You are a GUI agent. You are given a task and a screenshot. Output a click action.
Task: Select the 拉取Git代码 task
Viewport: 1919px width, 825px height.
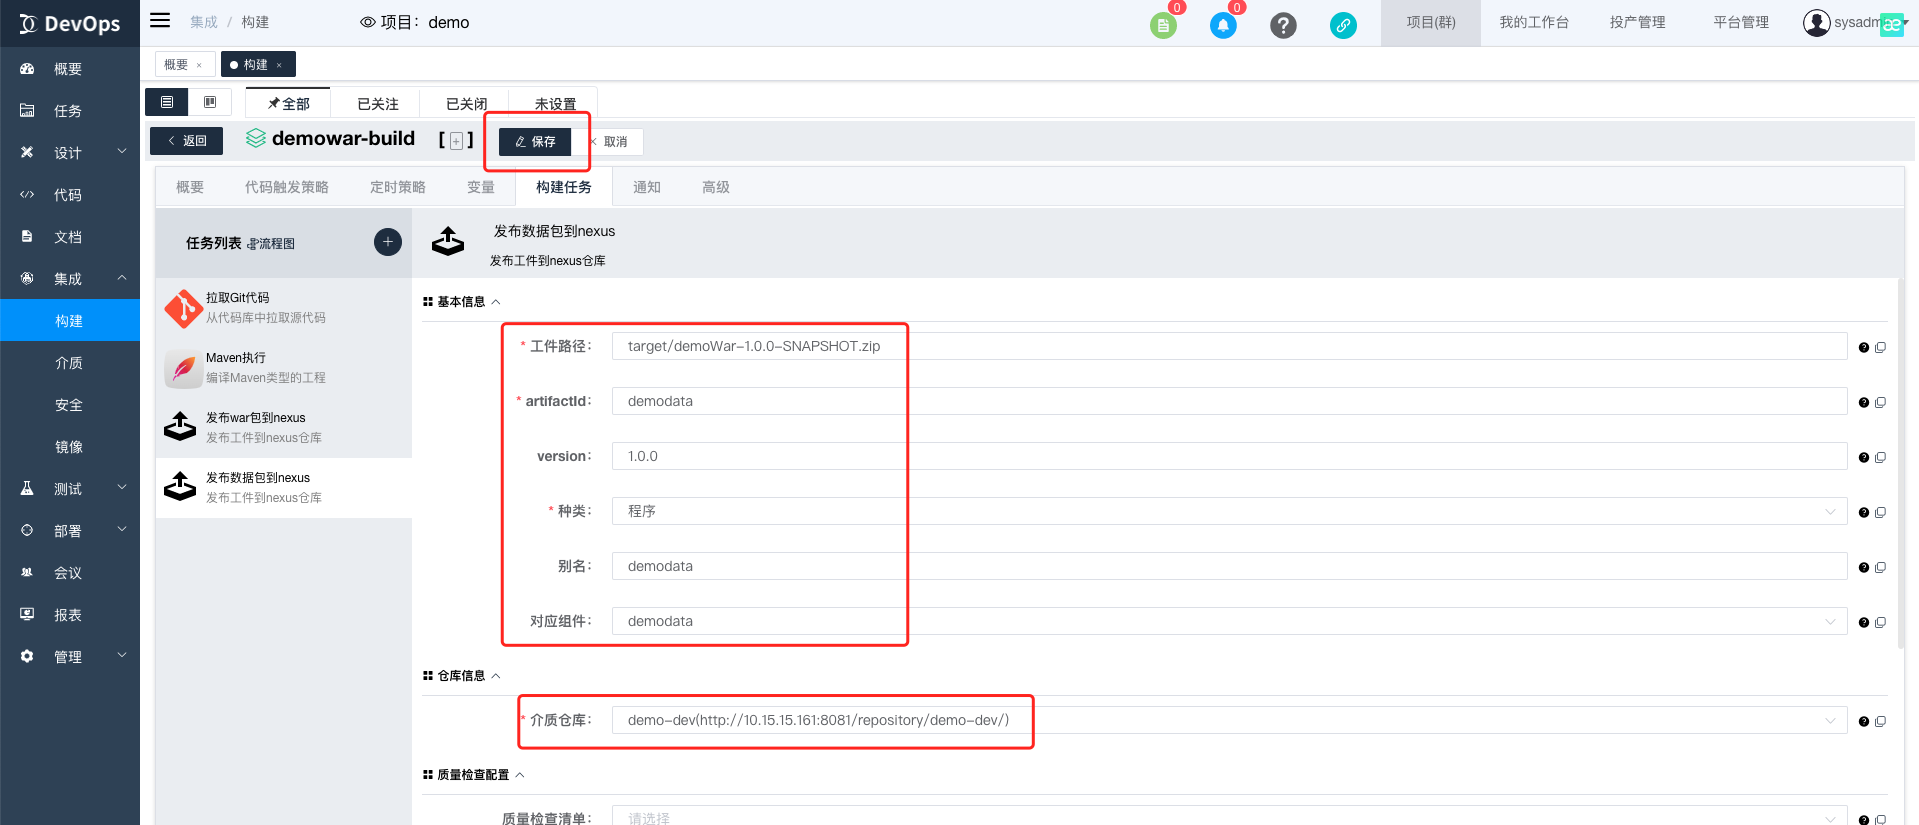coord(284,308)
